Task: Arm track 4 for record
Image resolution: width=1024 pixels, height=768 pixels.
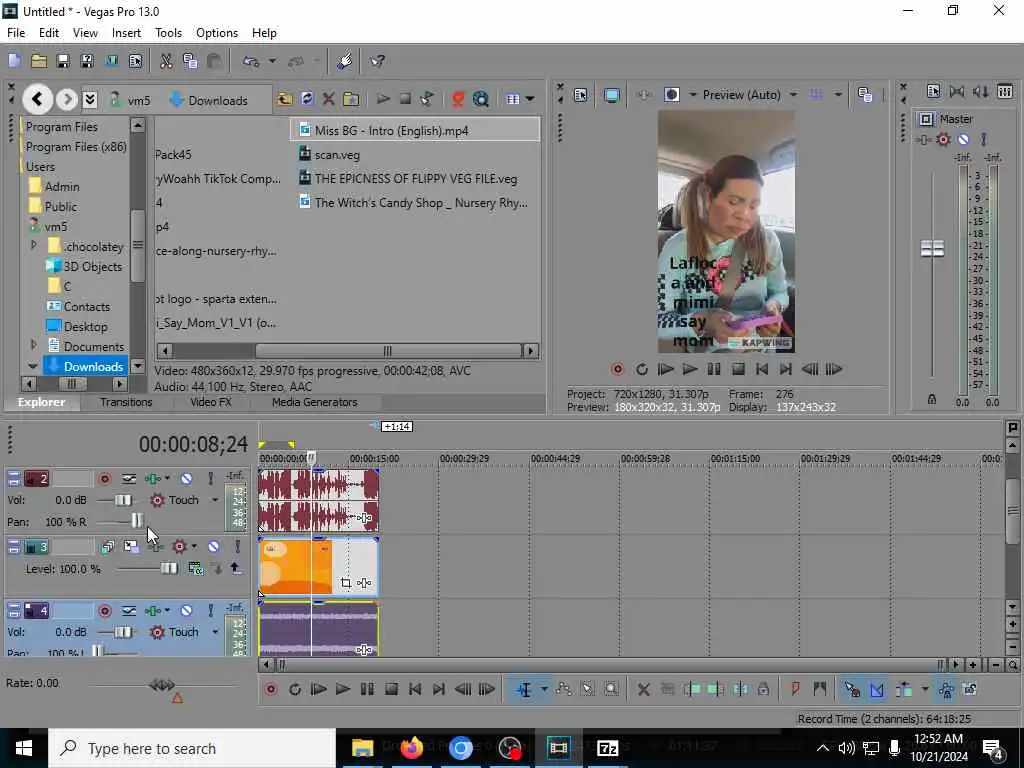Action: click(x=104, y=611)
